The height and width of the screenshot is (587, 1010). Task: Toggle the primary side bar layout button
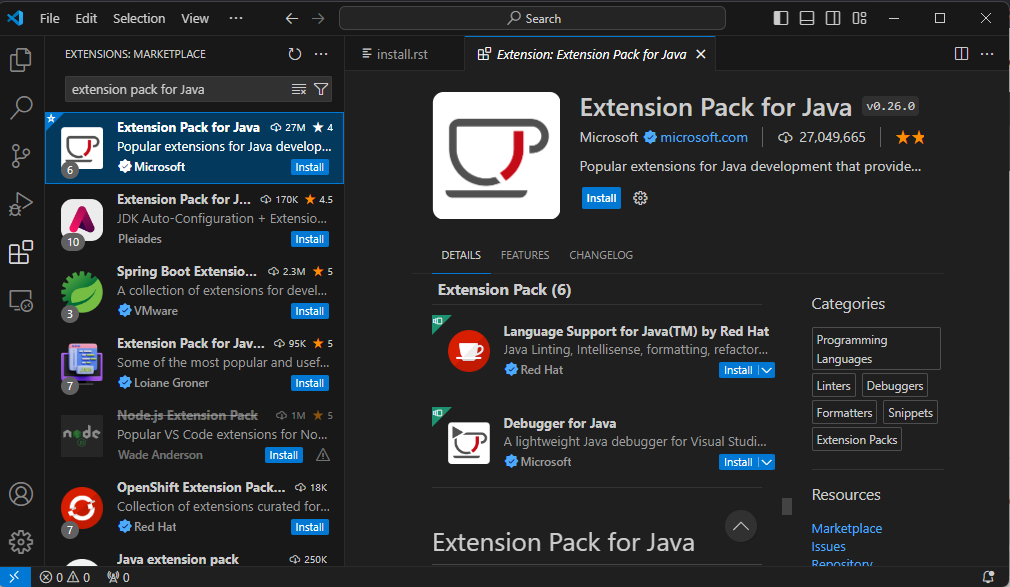781,18
